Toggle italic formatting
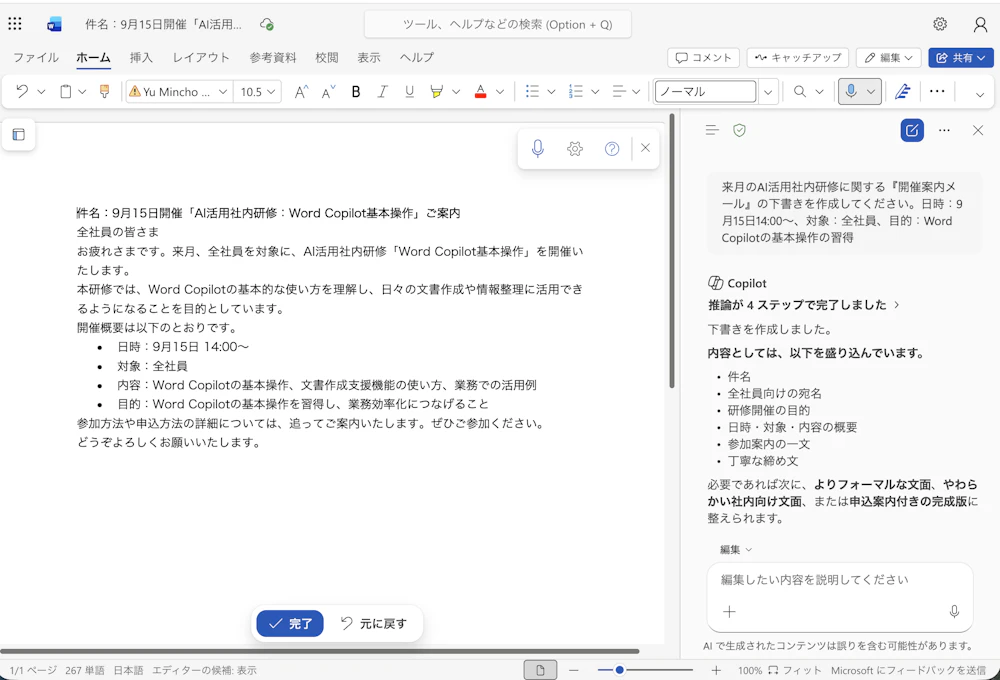Viewport: 1000px width, 680px height. pos(382,92)
